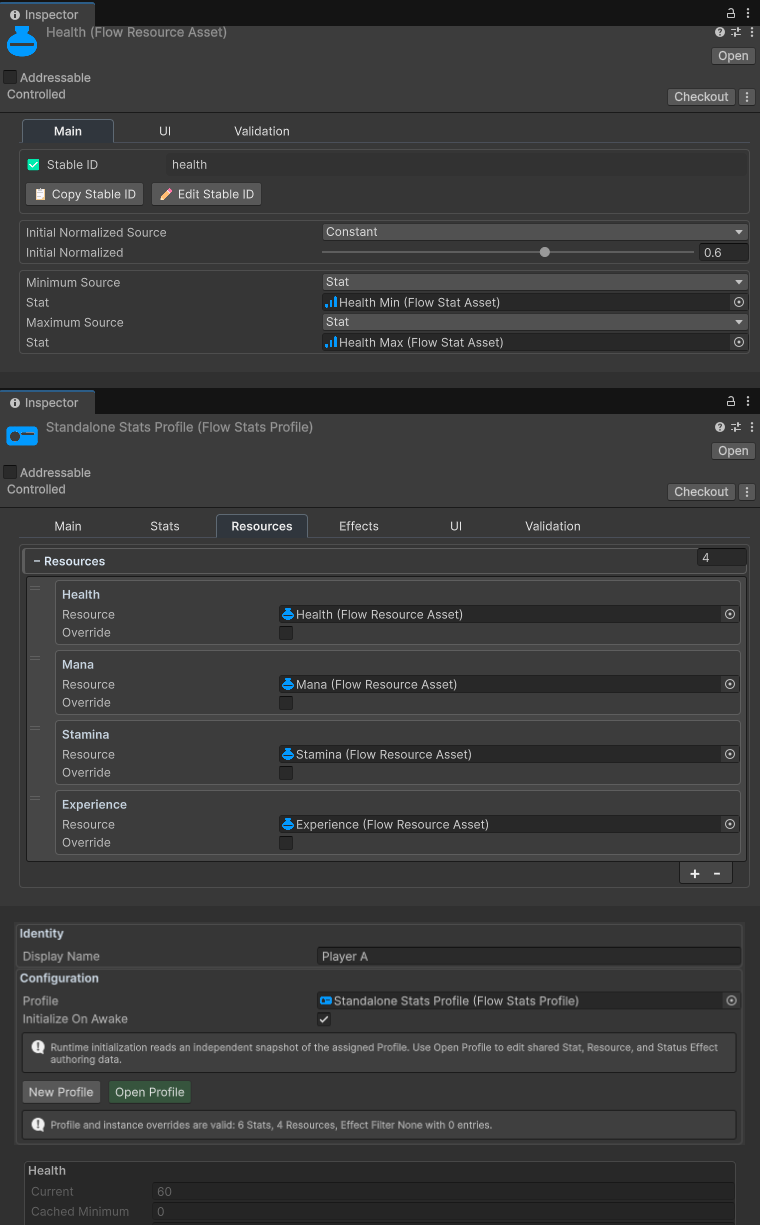The width and height of the screenshot is (760, 1225).
Task: Open help for Health Flow Resource Asset
Action: pyautogui.click(x=720, y=33)
